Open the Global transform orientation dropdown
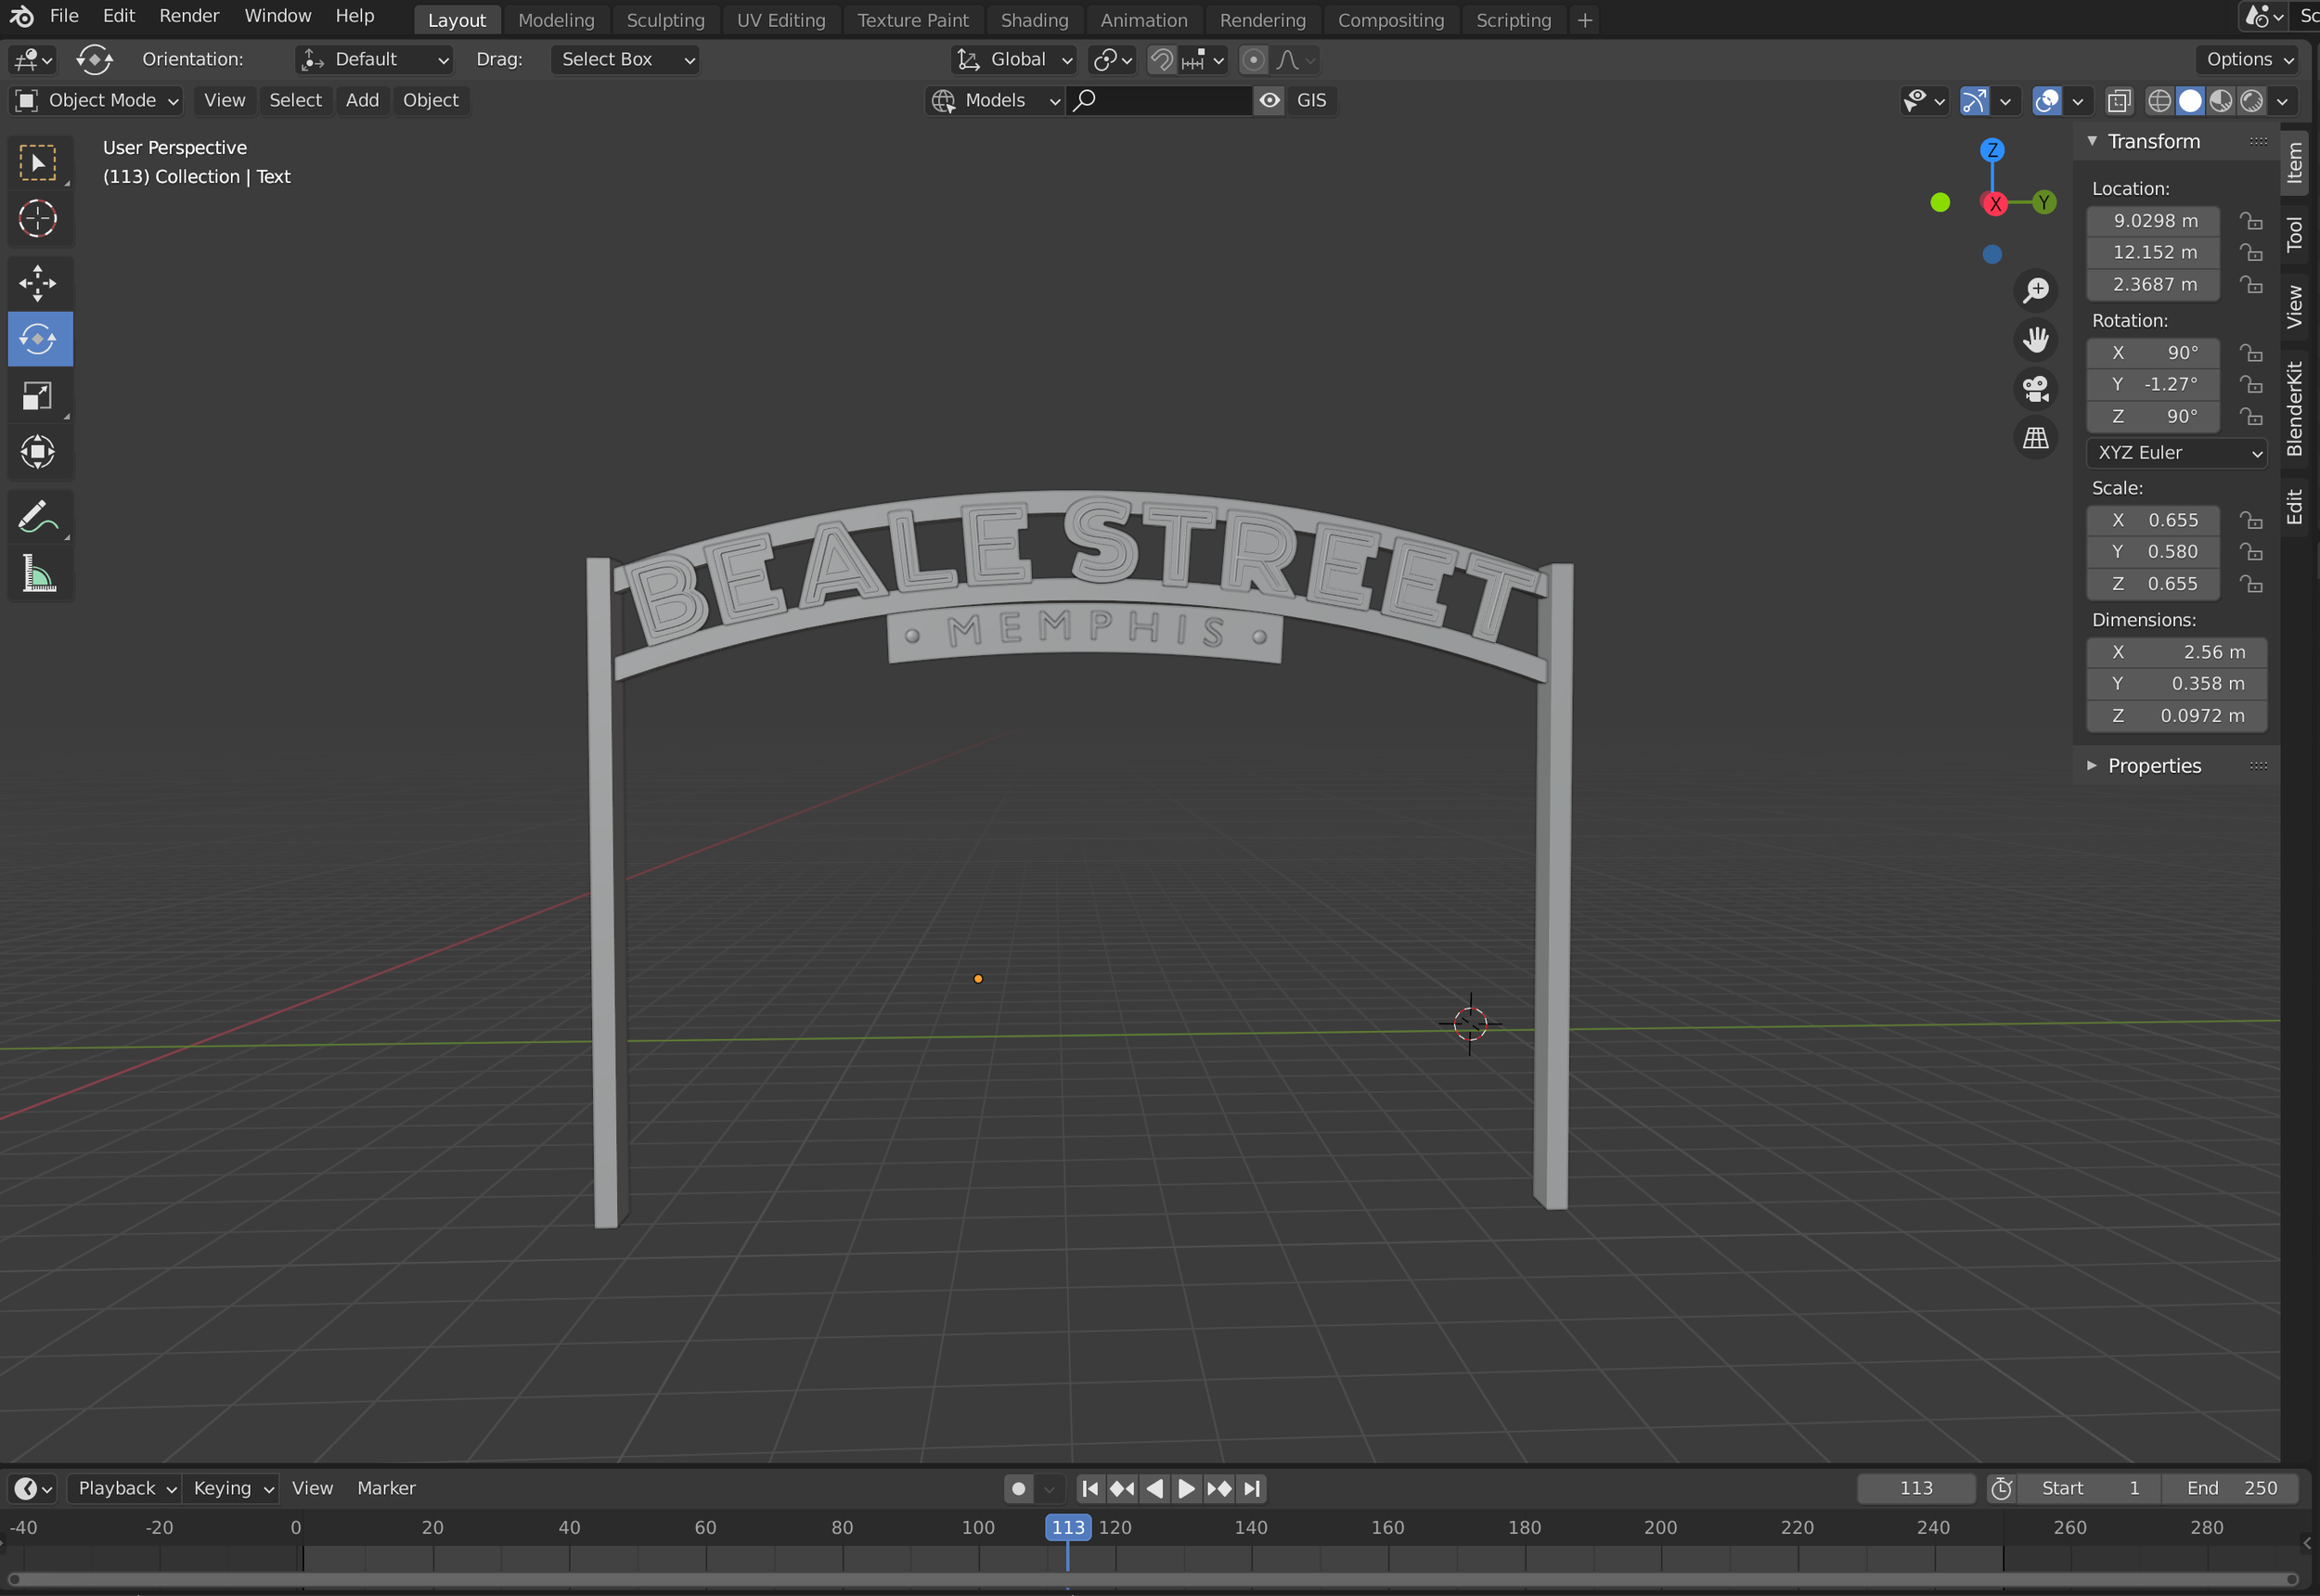 pyautogui.click(x=1014, y=60)
